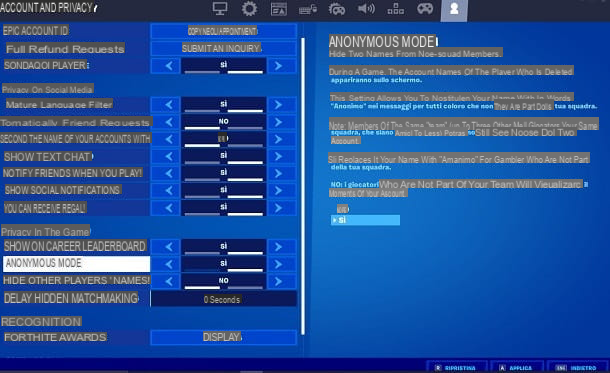Open the Audio speaker settings tab
The height and width of the screenshot is (373, 610).
tap(366, 9)
